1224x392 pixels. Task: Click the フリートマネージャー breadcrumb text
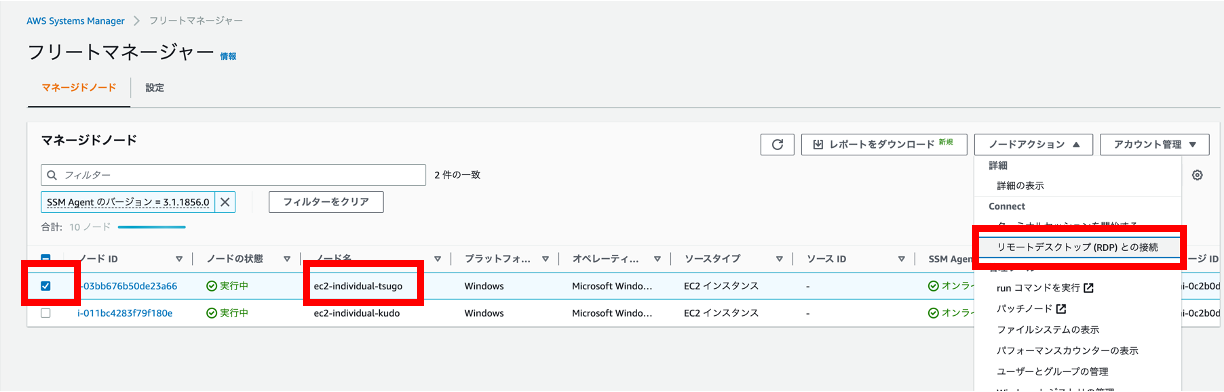tap(195, 20)
